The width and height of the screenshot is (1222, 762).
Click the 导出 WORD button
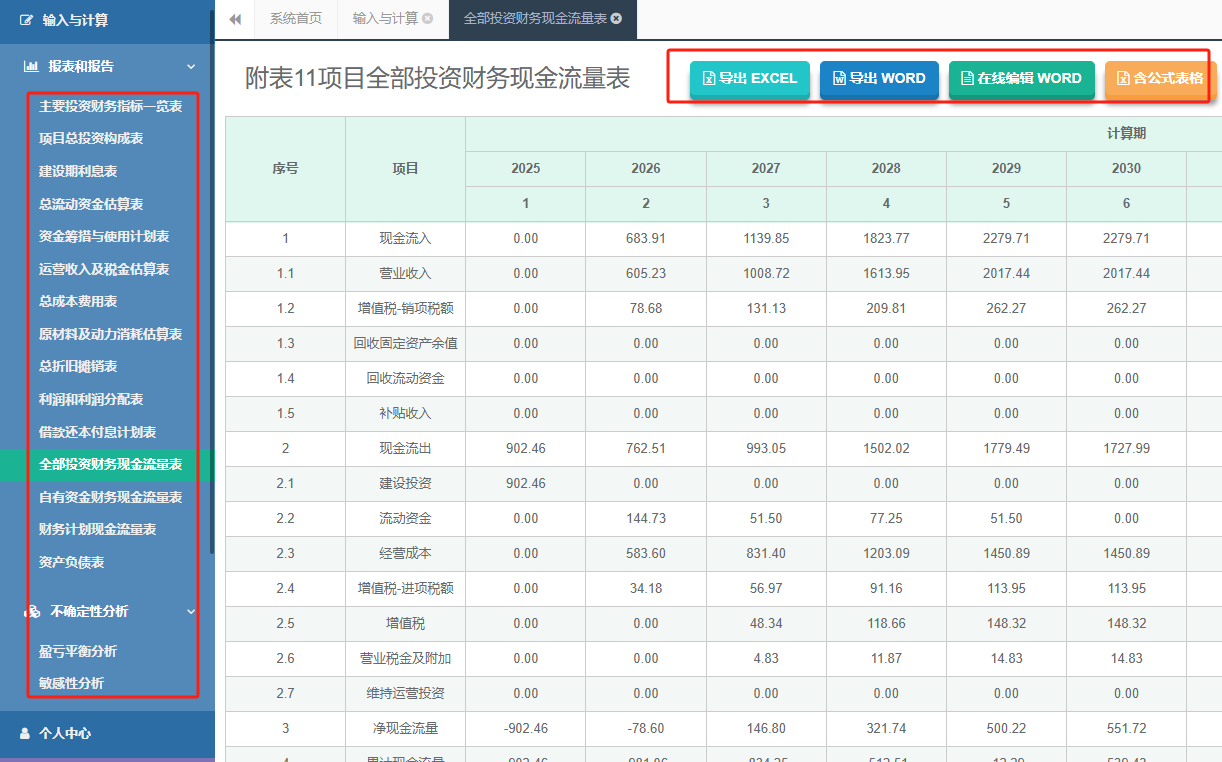point(879,78)
